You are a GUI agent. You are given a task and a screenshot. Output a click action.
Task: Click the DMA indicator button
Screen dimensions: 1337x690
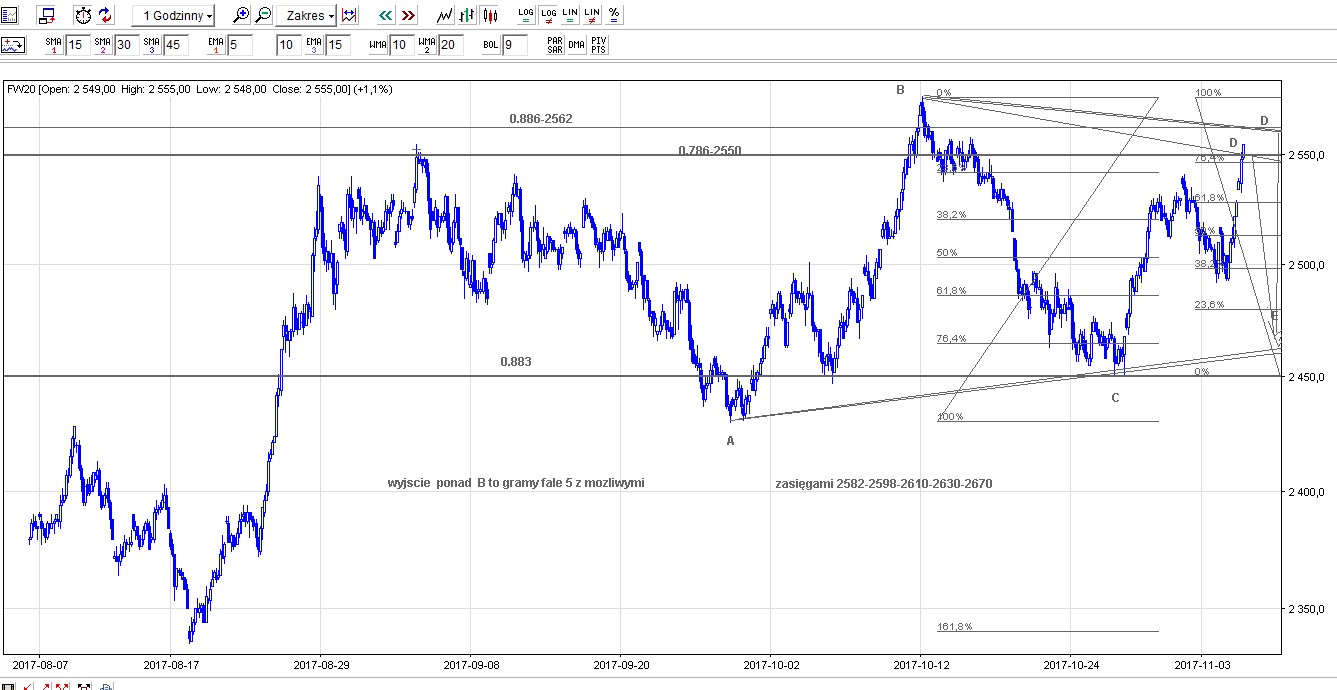point(576,45)
